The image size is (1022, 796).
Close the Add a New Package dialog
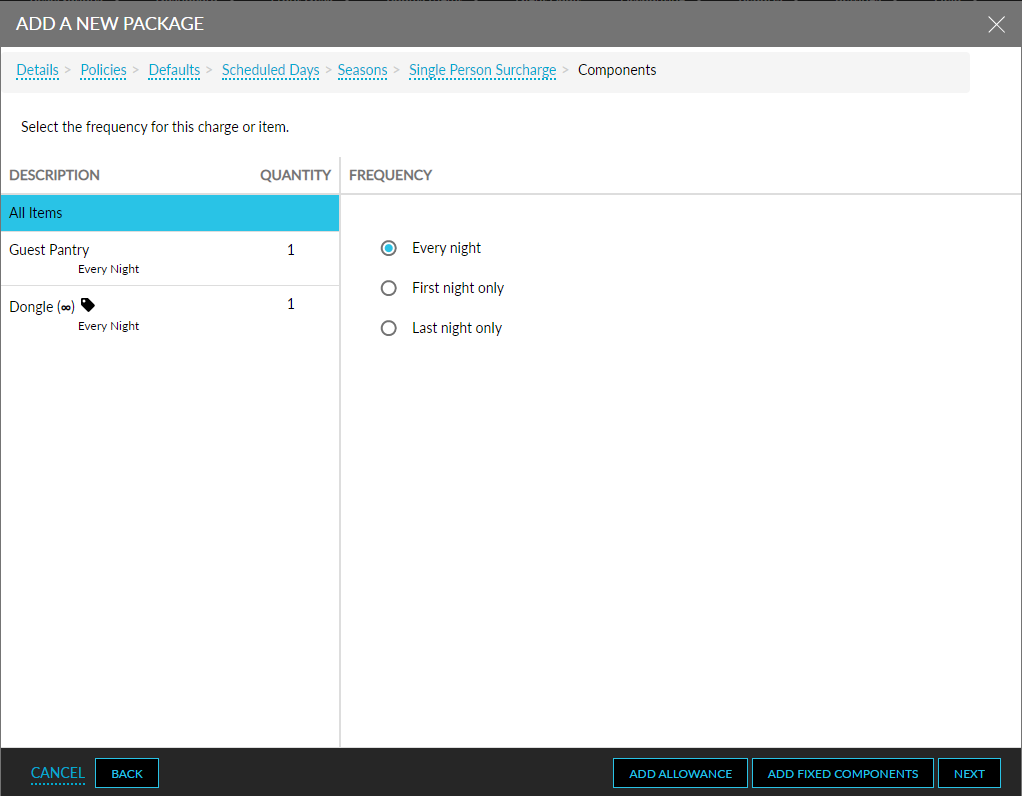pos(996,25)
